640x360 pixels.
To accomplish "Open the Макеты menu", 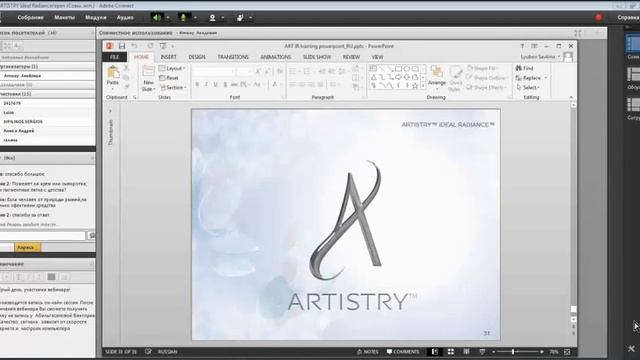I will pyautogui.click(x=64, y=18).
